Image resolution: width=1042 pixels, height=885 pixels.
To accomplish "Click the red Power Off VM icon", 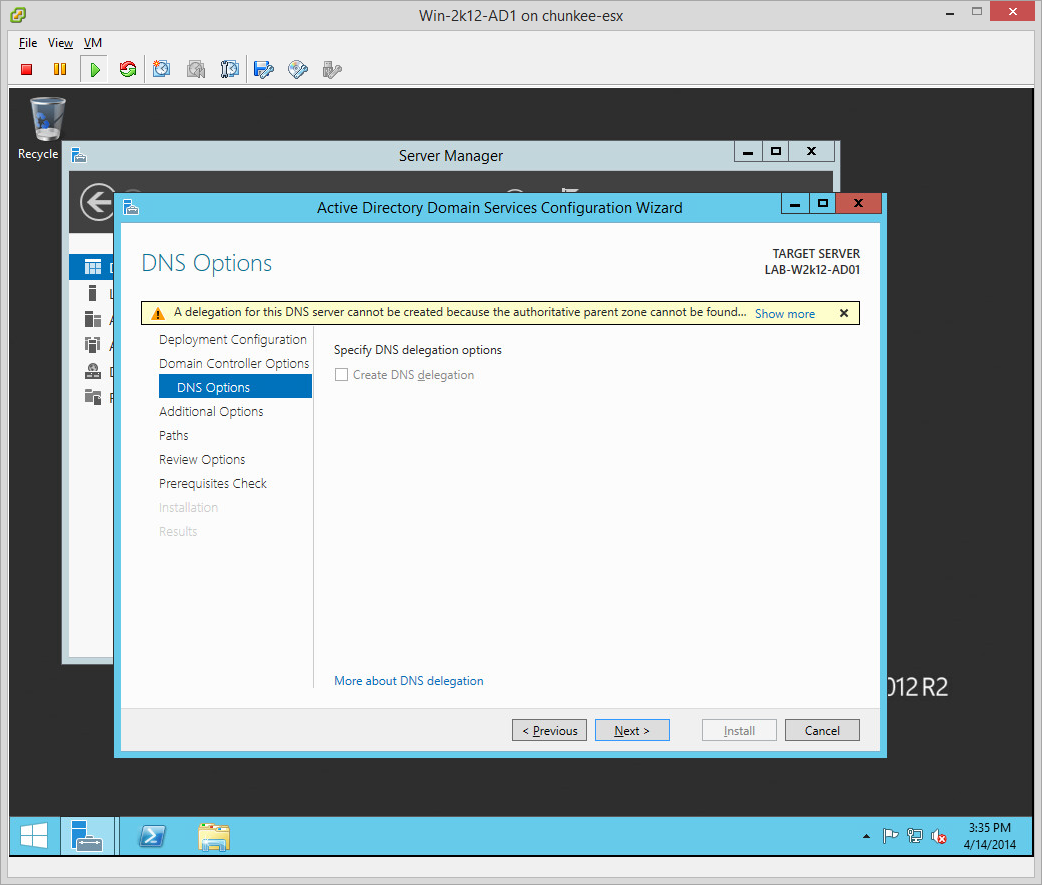I will click(x=27, y=69).
